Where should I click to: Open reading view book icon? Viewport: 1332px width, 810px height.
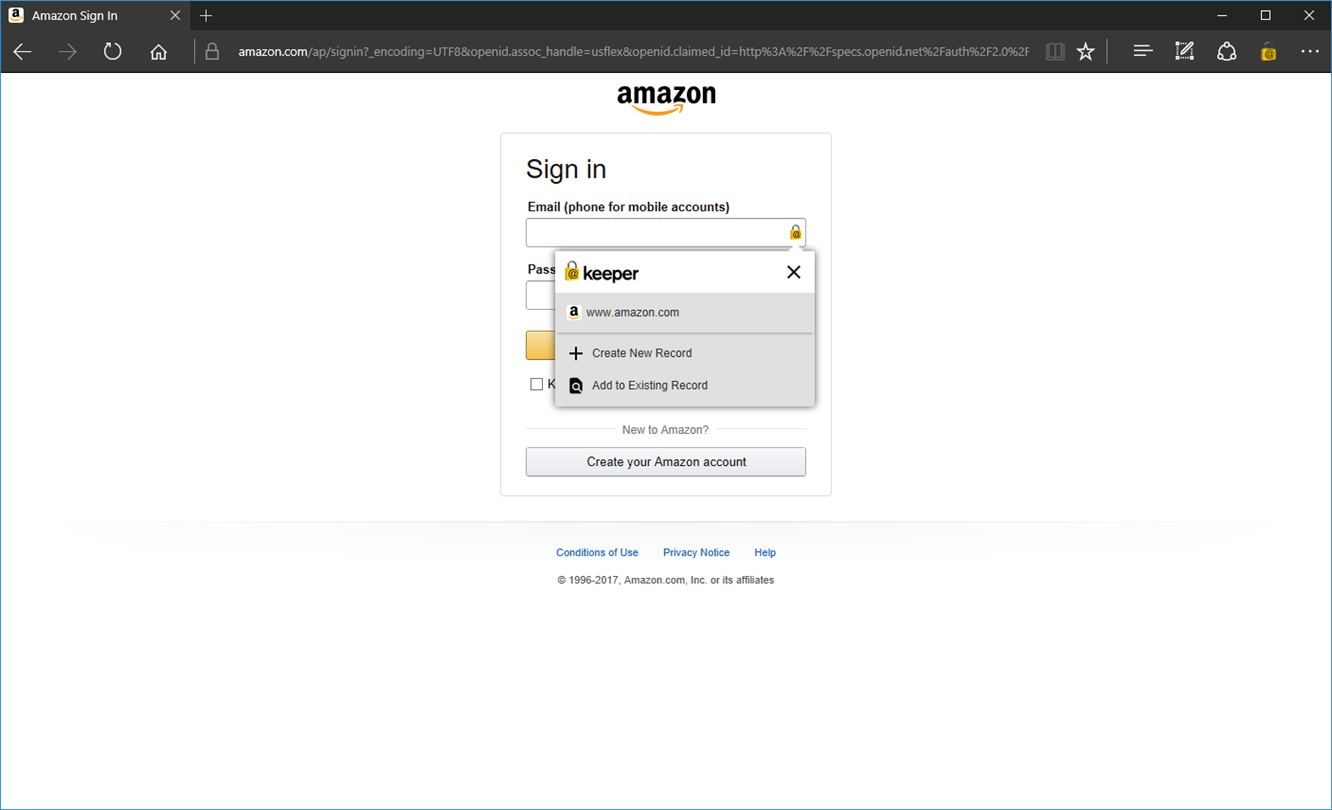1055,52
